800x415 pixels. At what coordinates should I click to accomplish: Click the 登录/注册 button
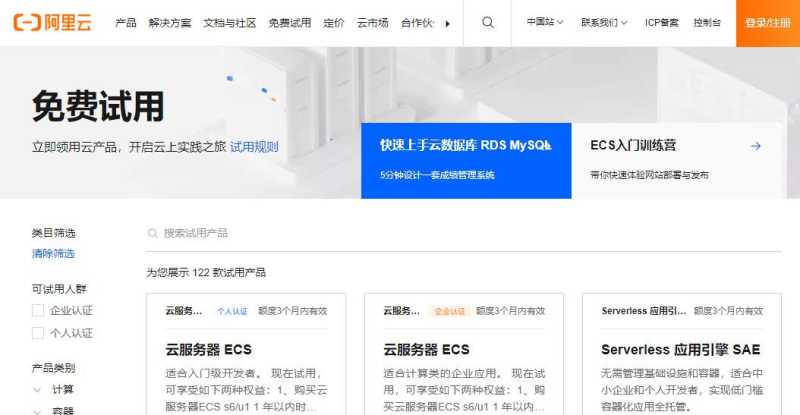pos(768,23)
